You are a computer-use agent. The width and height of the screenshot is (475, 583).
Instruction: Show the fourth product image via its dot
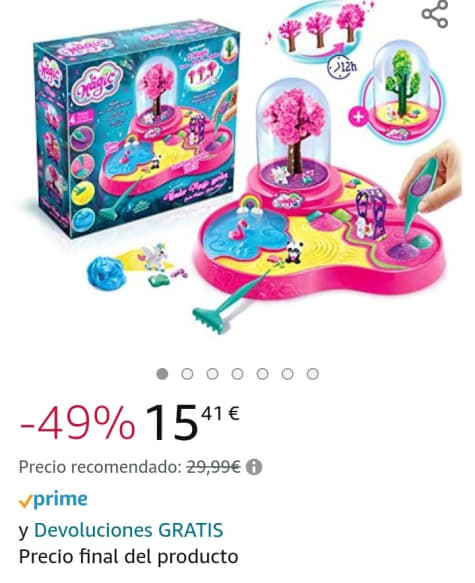[x=238, y=374]
